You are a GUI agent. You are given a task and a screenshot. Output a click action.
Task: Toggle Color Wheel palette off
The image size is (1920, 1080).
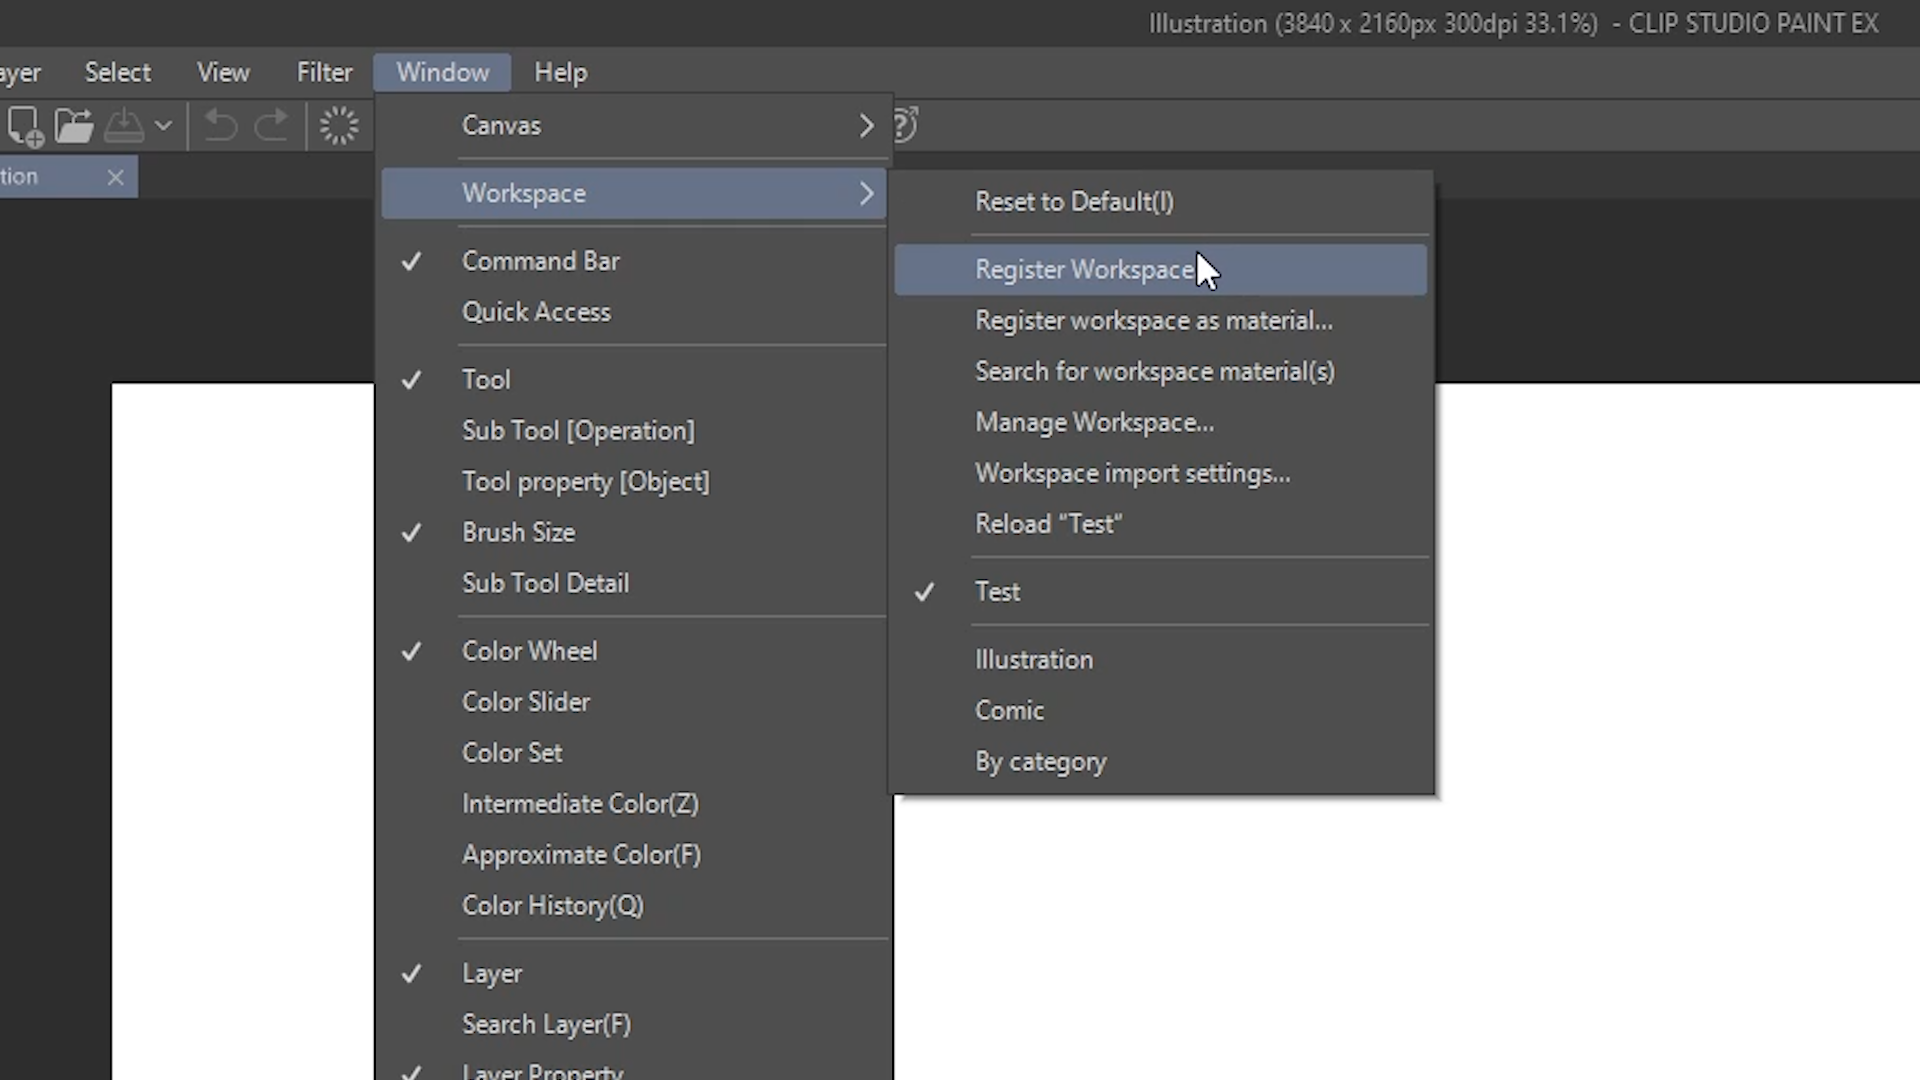(x=529, y=651)
